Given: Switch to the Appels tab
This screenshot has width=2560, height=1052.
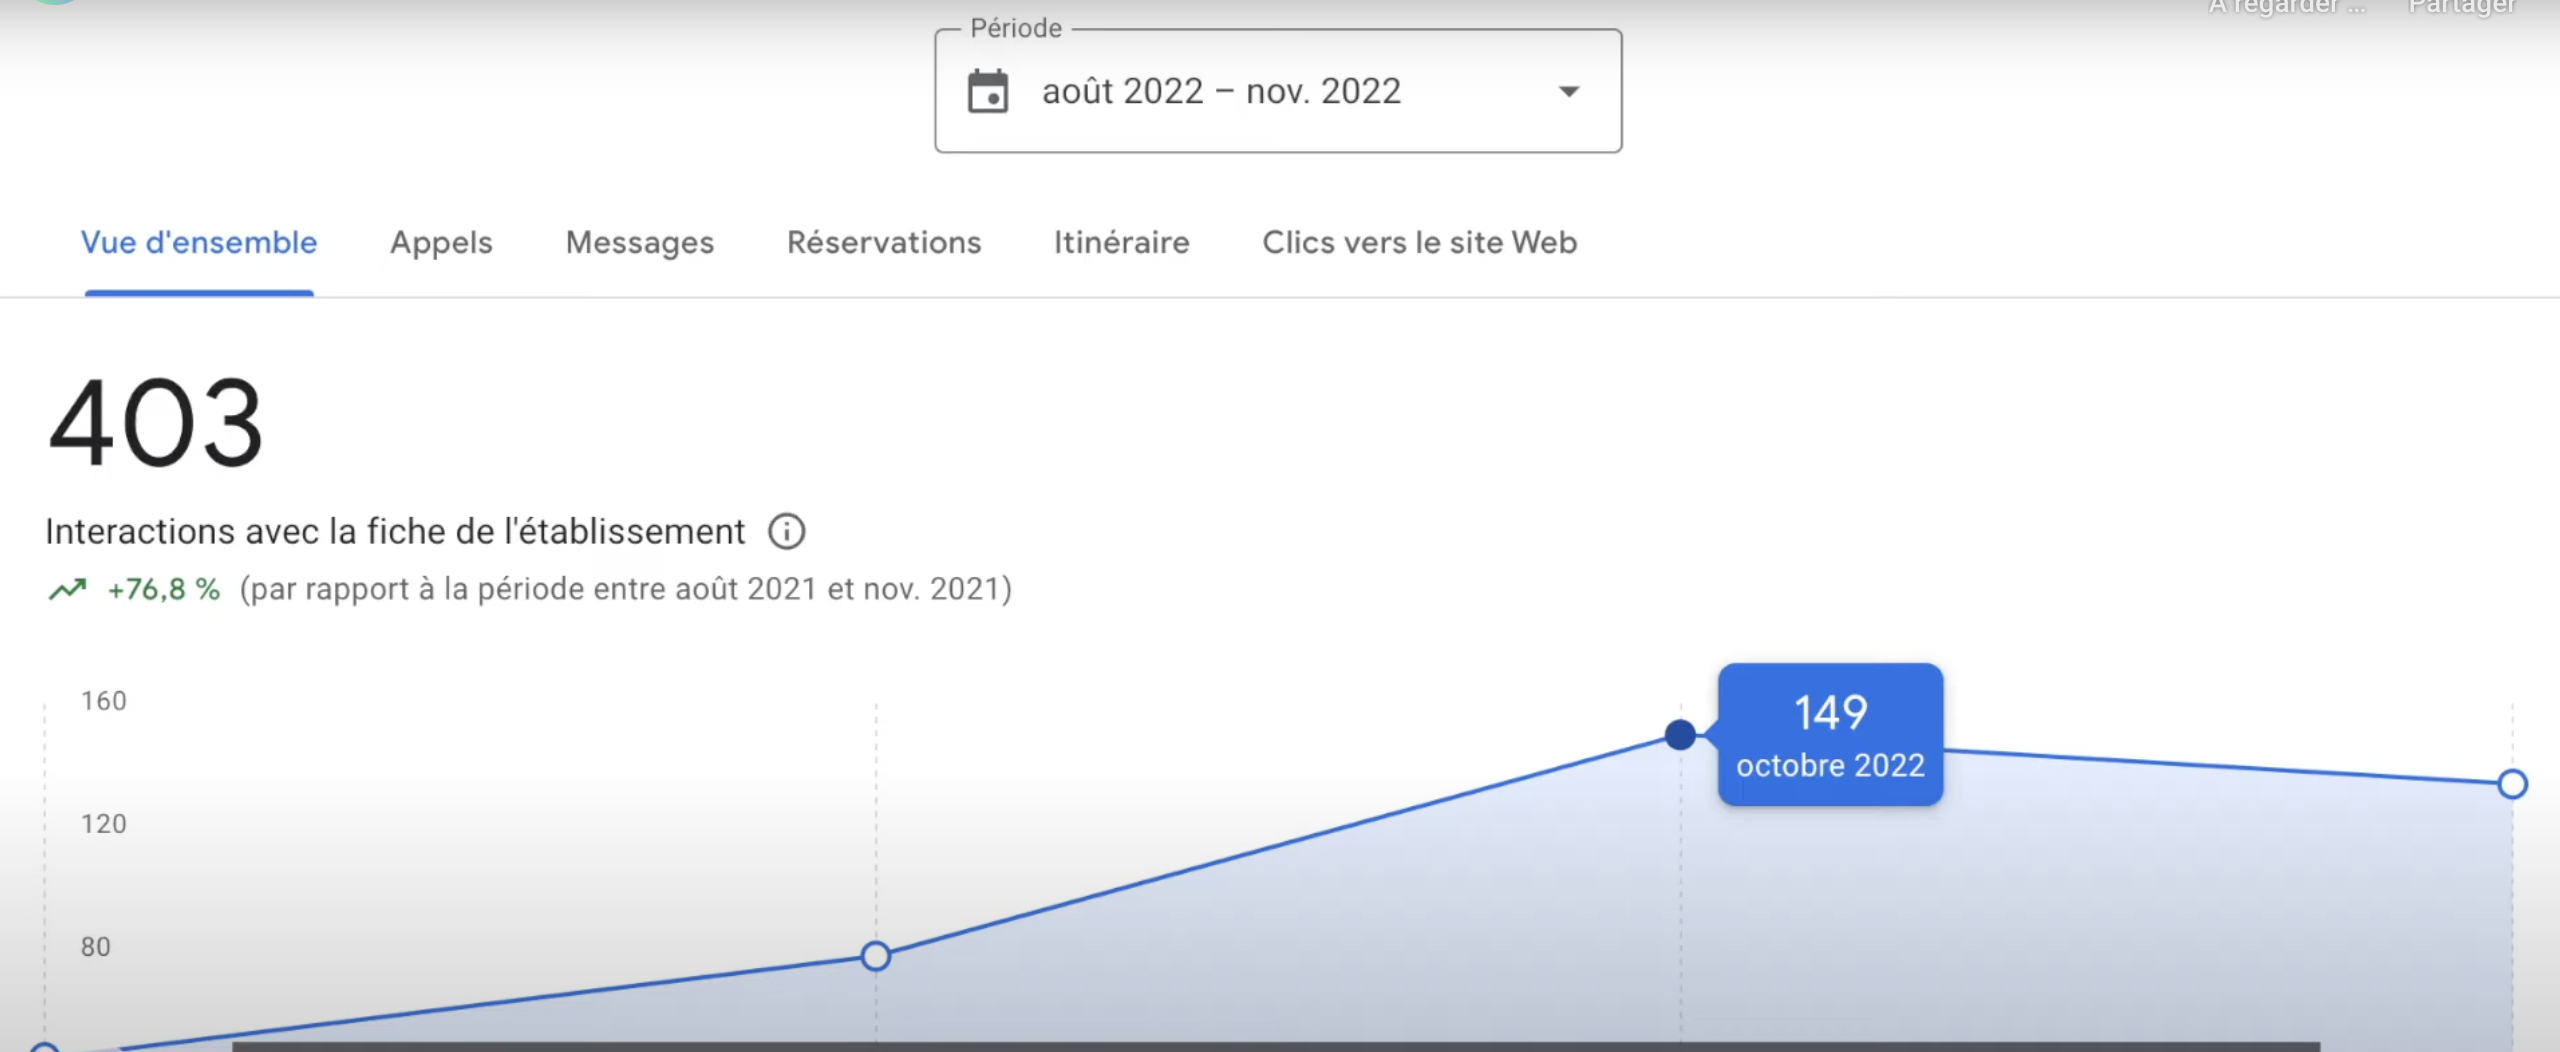Looking at the screenshot, I should pyautogui.click(x=440, y=242).
